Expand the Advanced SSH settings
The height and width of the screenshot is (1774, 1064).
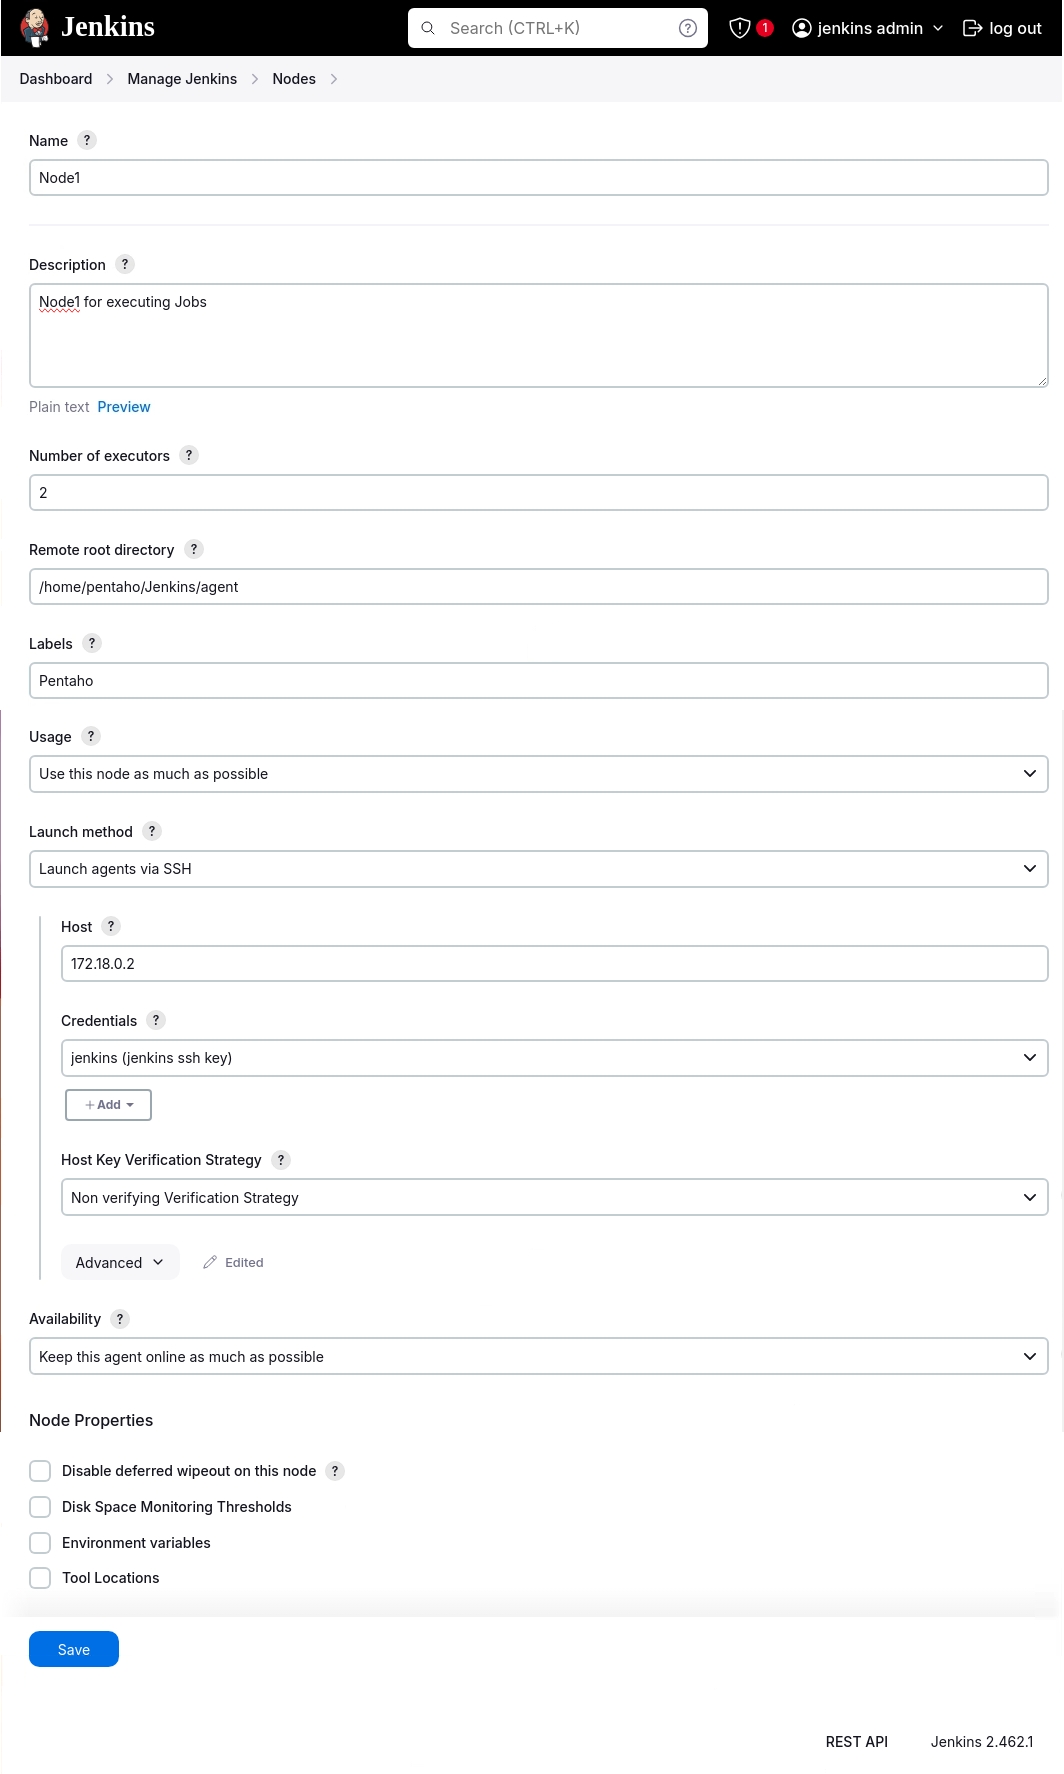[120, 1262]
